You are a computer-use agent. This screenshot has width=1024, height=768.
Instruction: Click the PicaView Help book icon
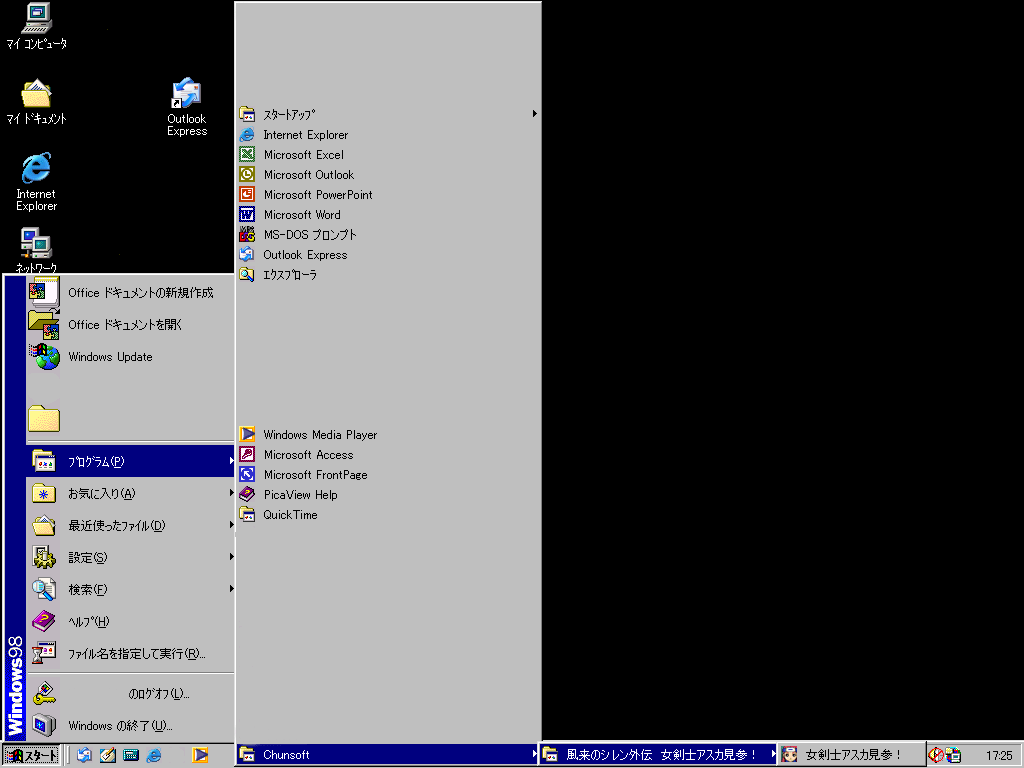pyautogui.click(x=247, y=494)
